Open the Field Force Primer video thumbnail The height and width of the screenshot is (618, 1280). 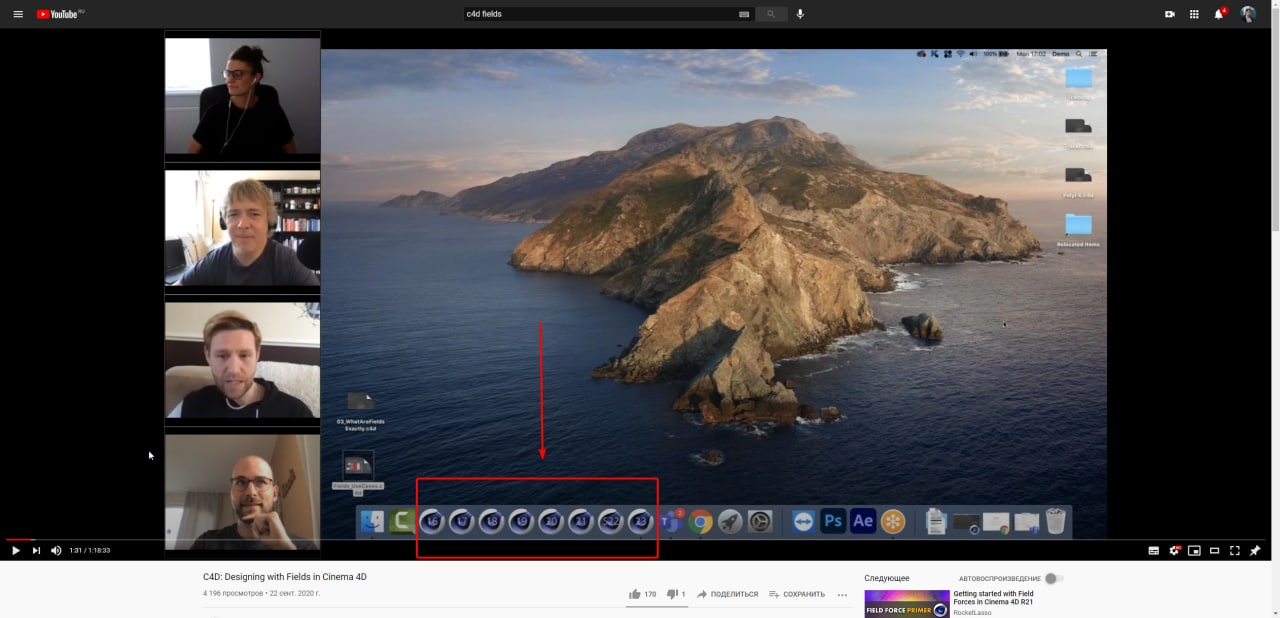(x=907, y=604)
